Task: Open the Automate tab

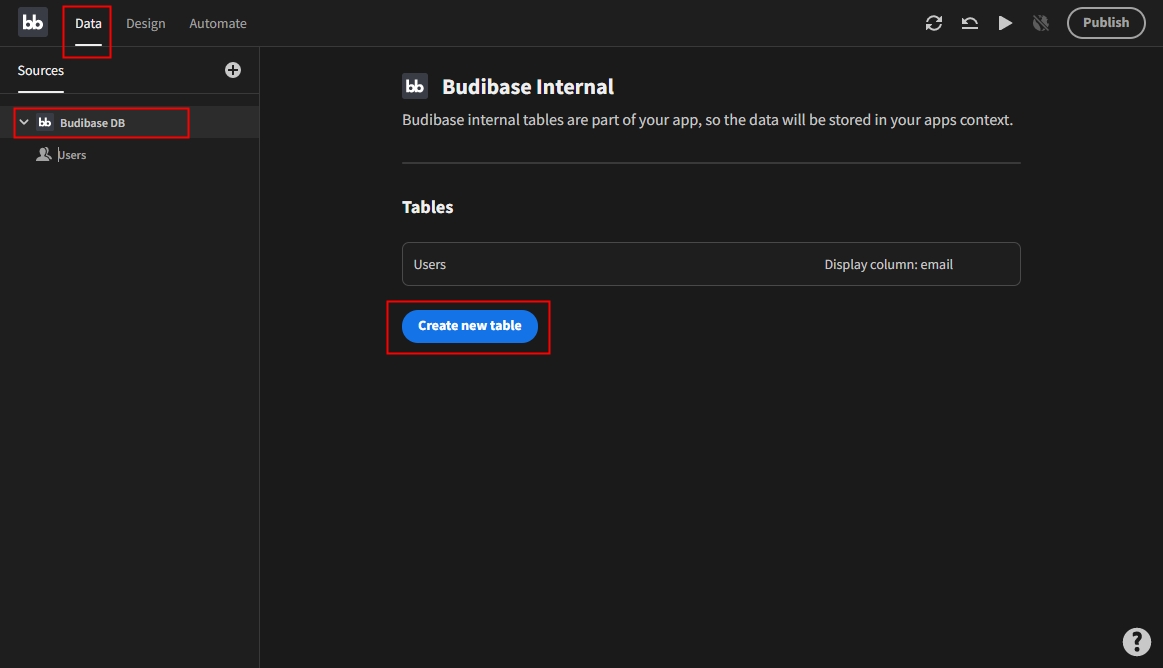Action: [x=218, y=23]
